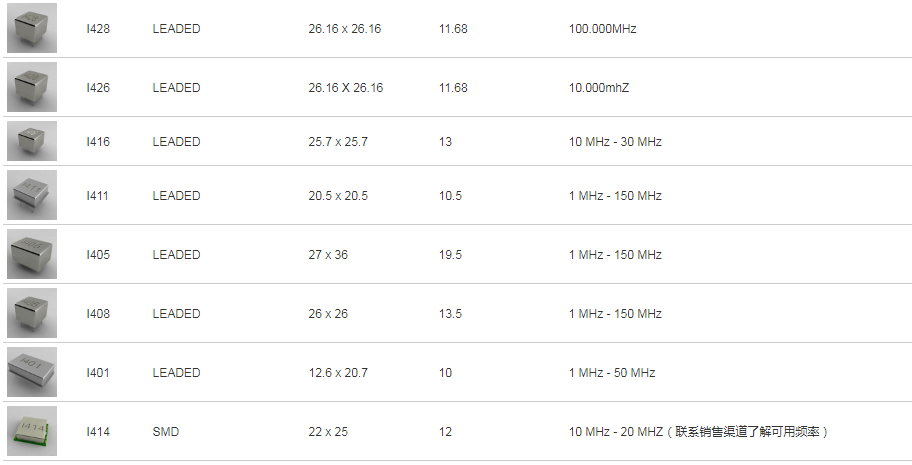This screenshot has width=912, height=465.
Task: Click the I408 model number
Action: (98, 314)
